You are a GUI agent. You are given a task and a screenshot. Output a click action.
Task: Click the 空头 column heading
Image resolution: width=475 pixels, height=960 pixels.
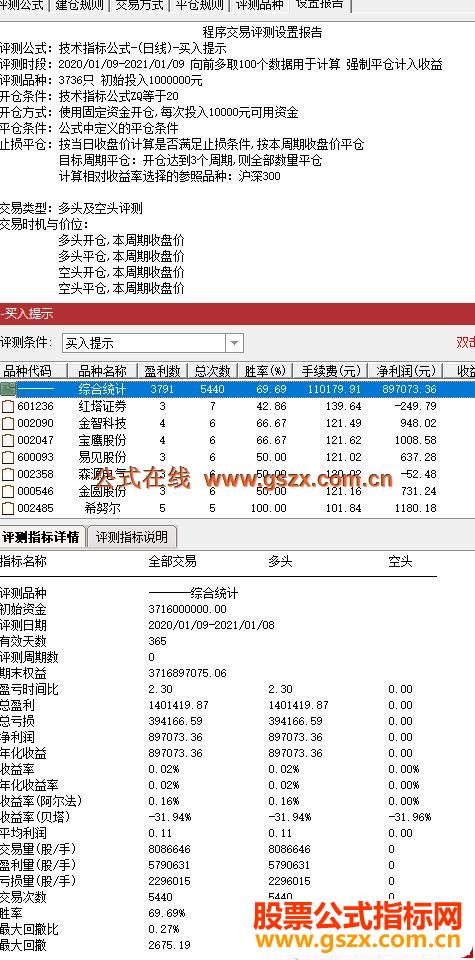click(x=400, y=561)
